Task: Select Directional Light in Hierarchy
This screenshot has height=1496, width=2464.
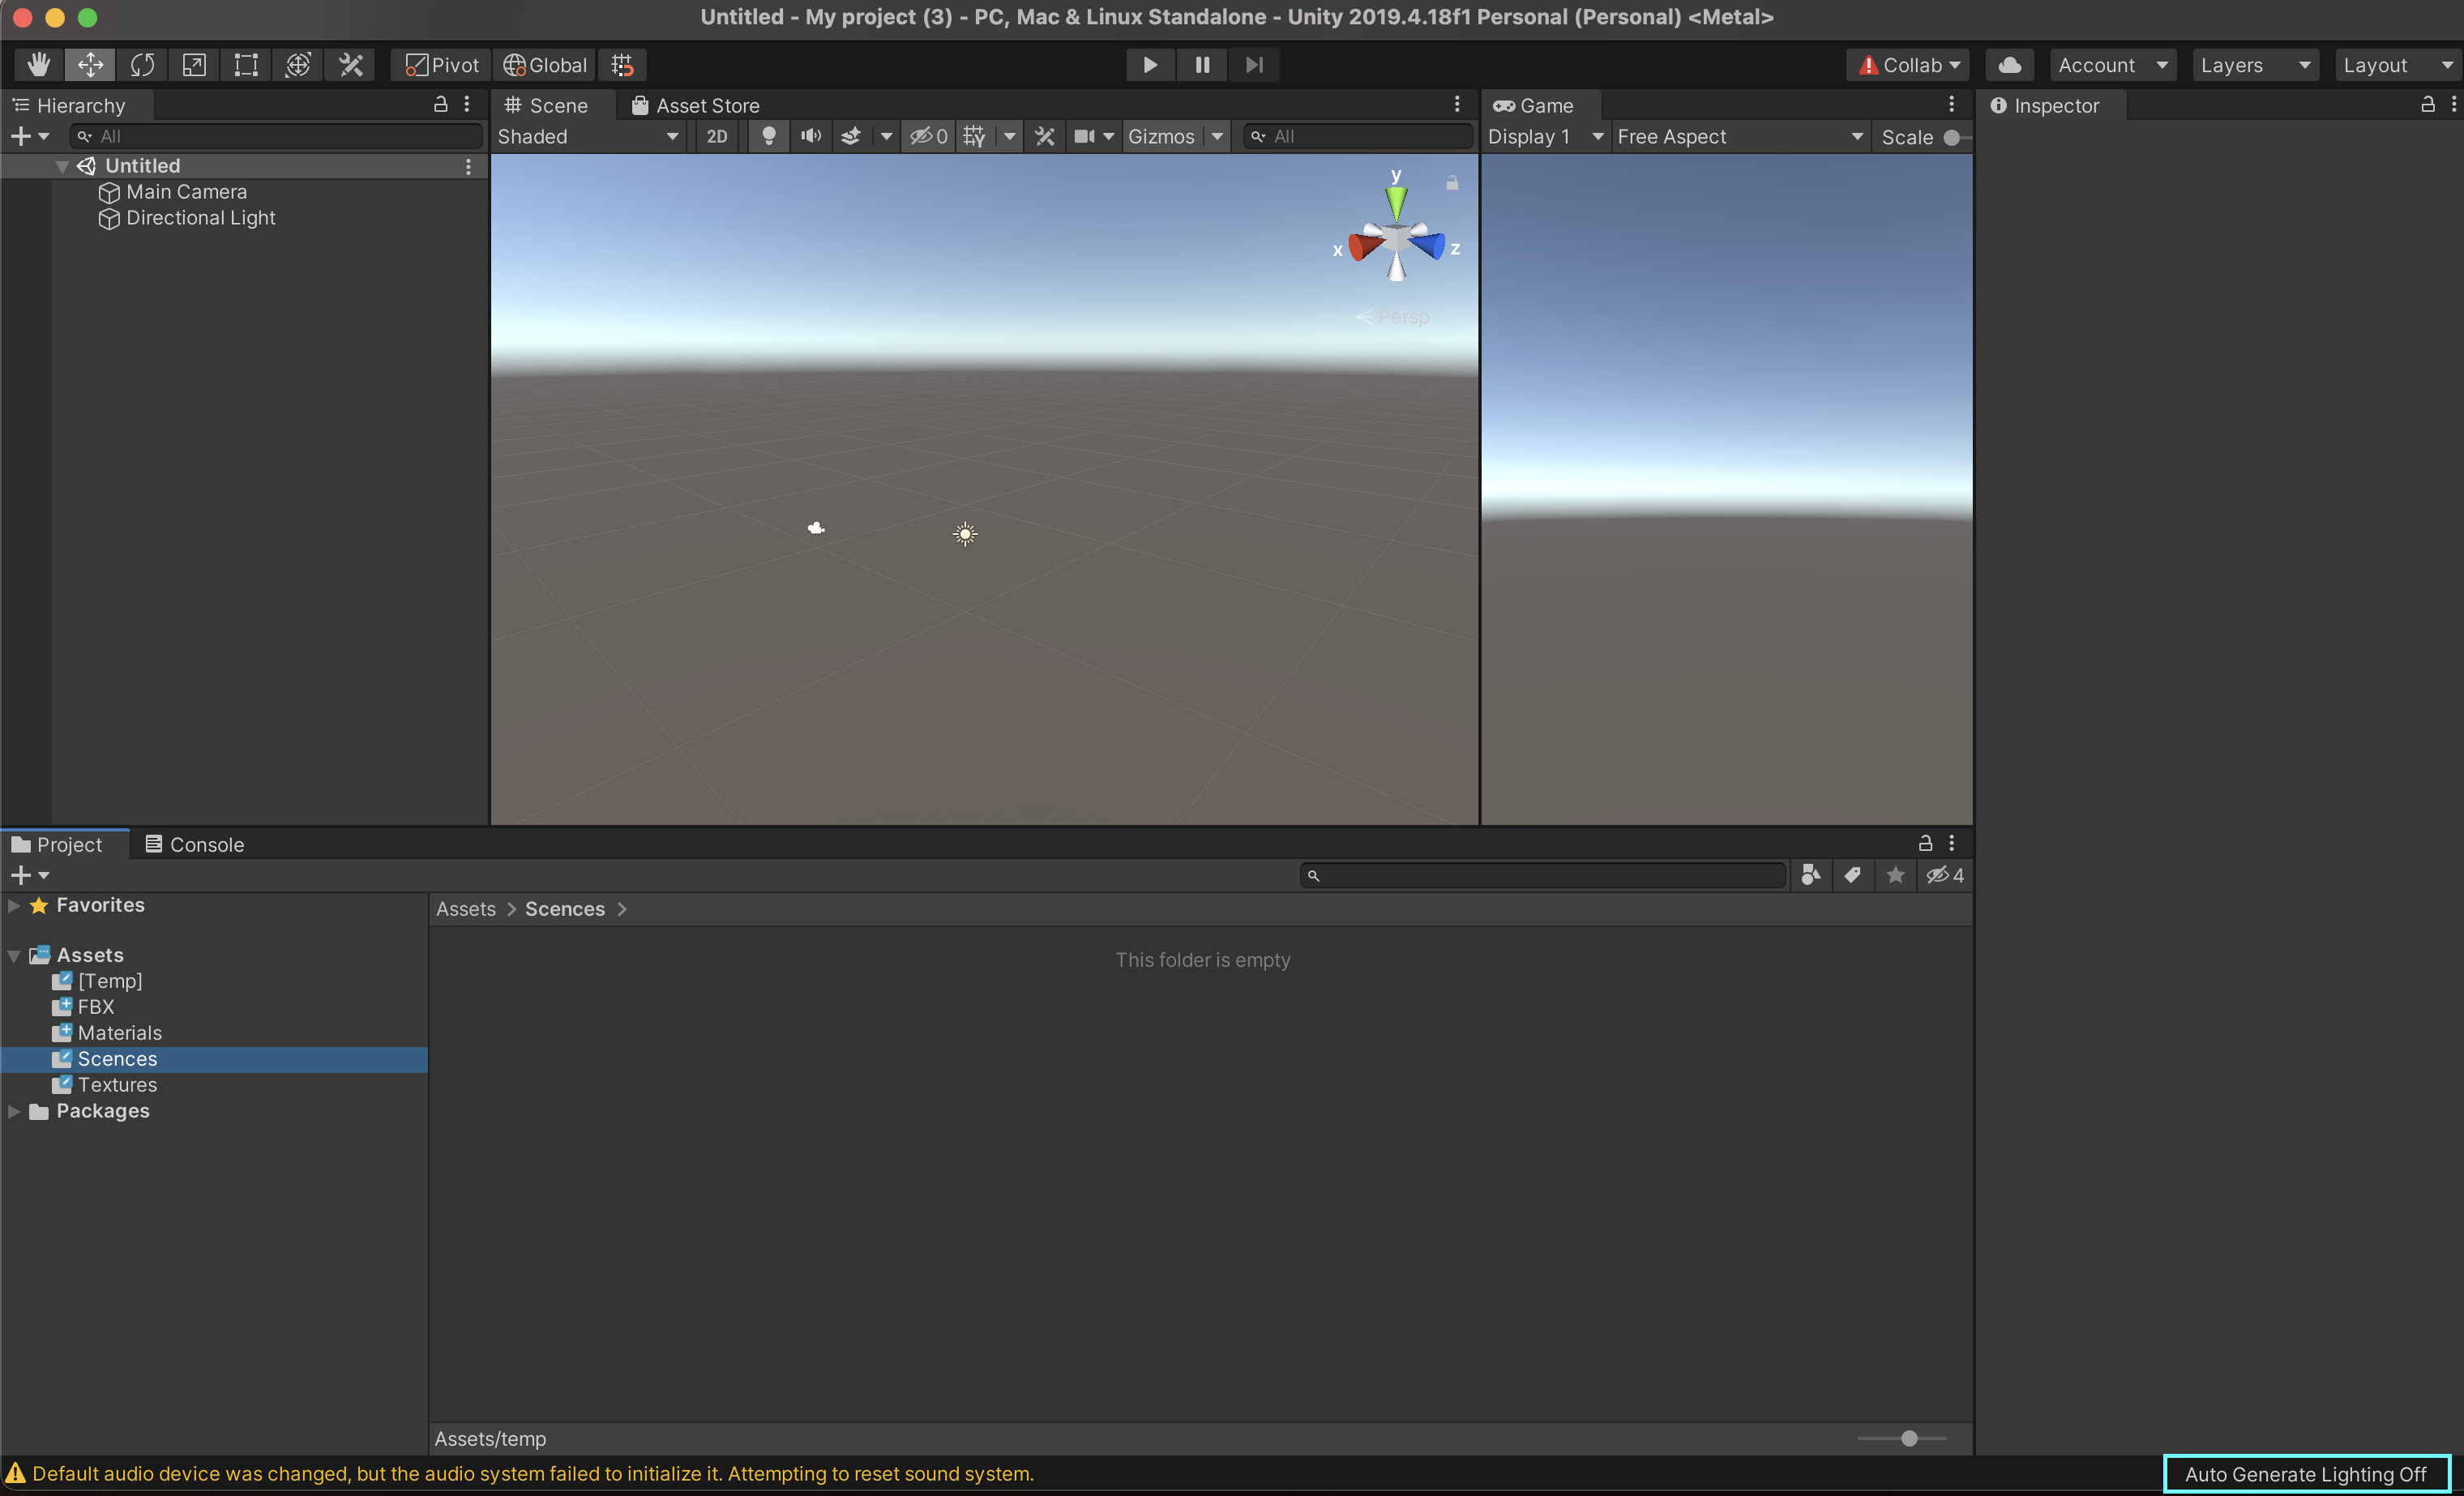Action: (x=200, y=218)
